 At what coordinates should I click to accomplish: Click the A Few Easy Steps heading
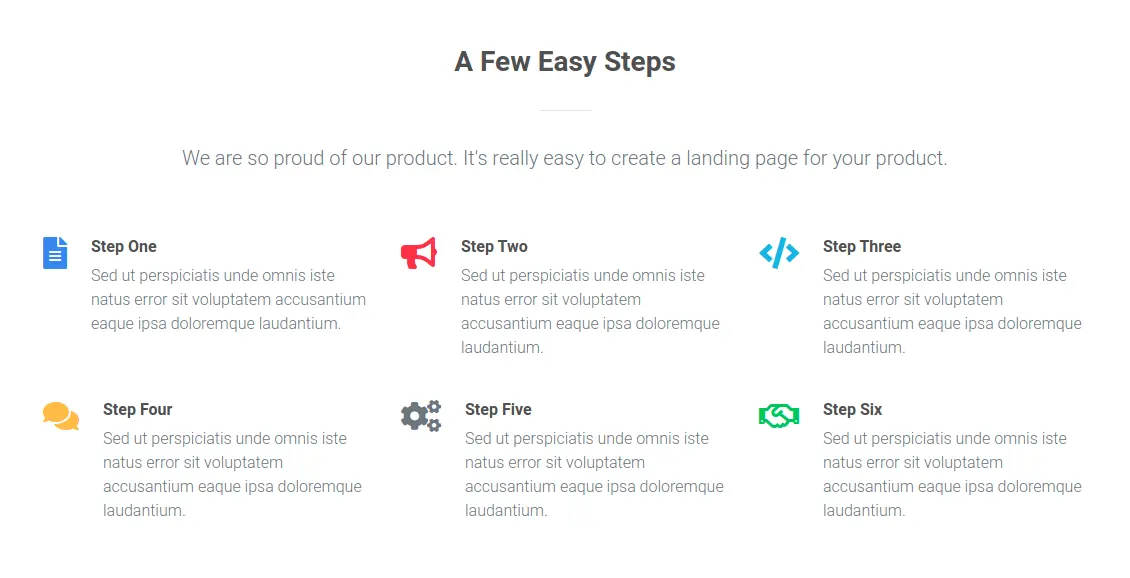click(565, 62)
